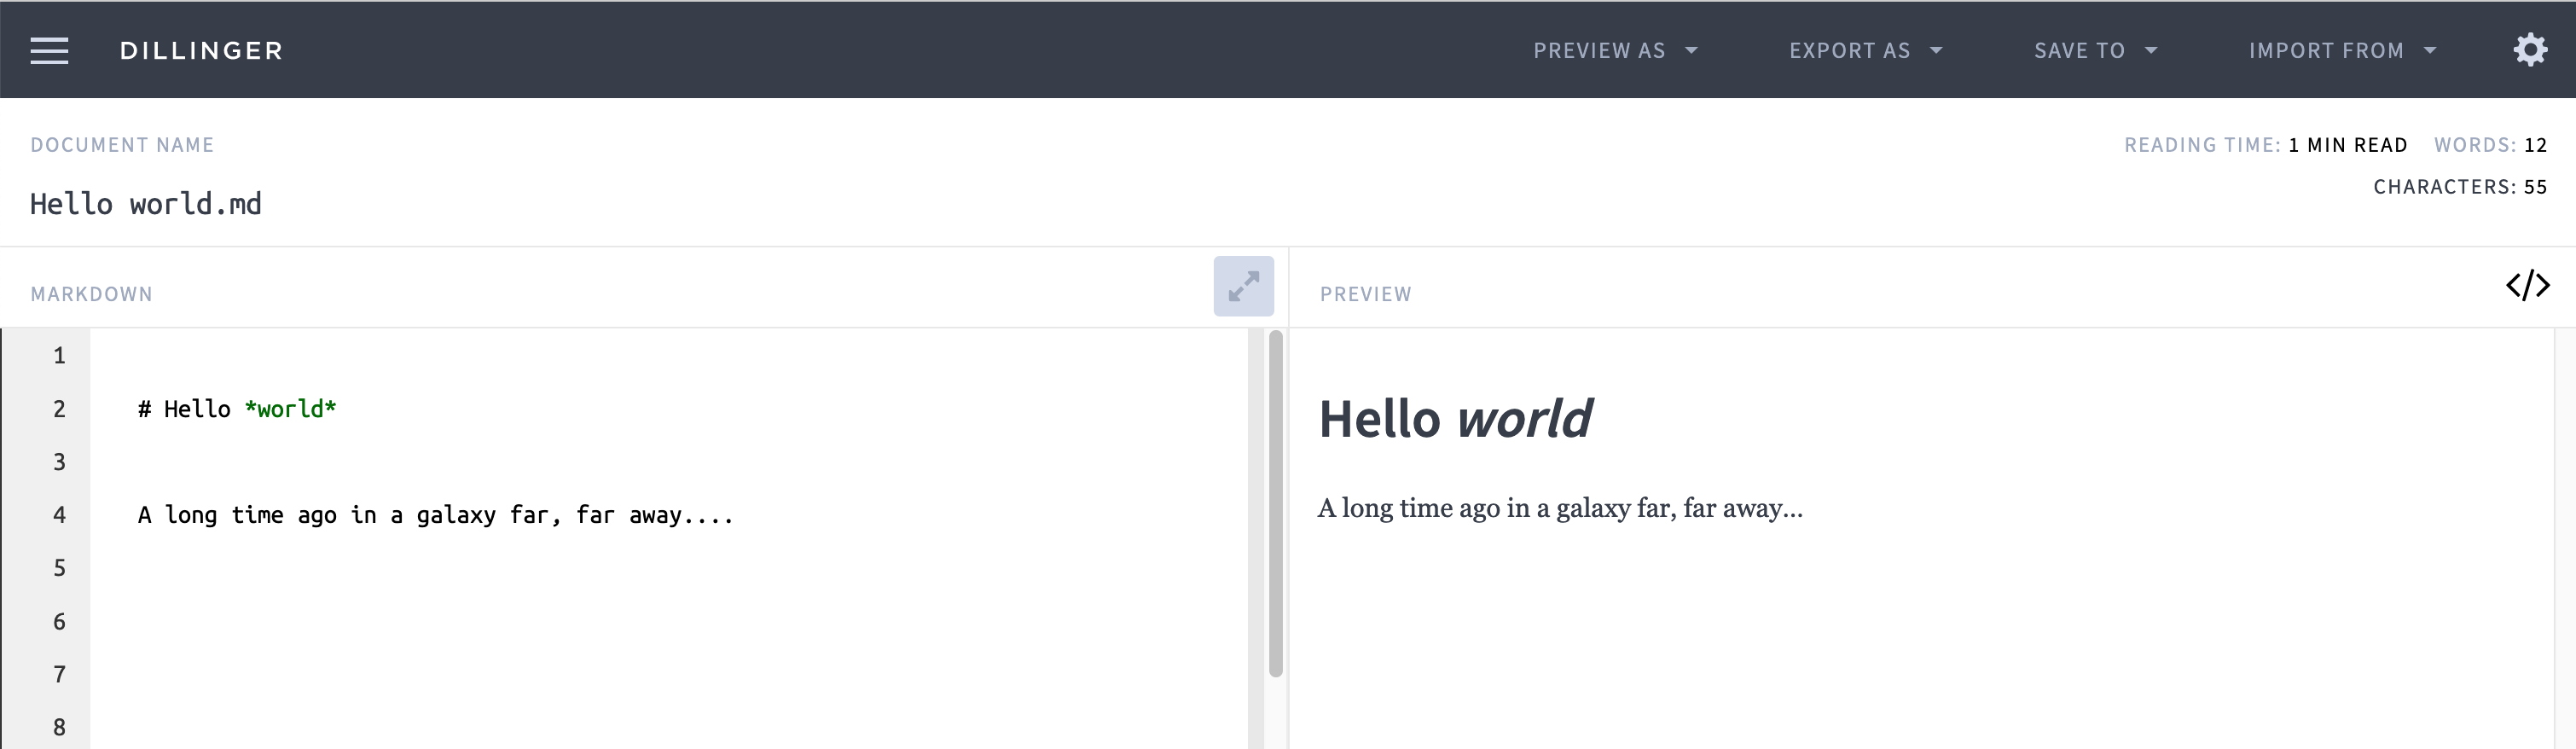2576x749 pixels.
Task: Click the preview paragraph 'A long time ago'
Action: click(1560, 508)
